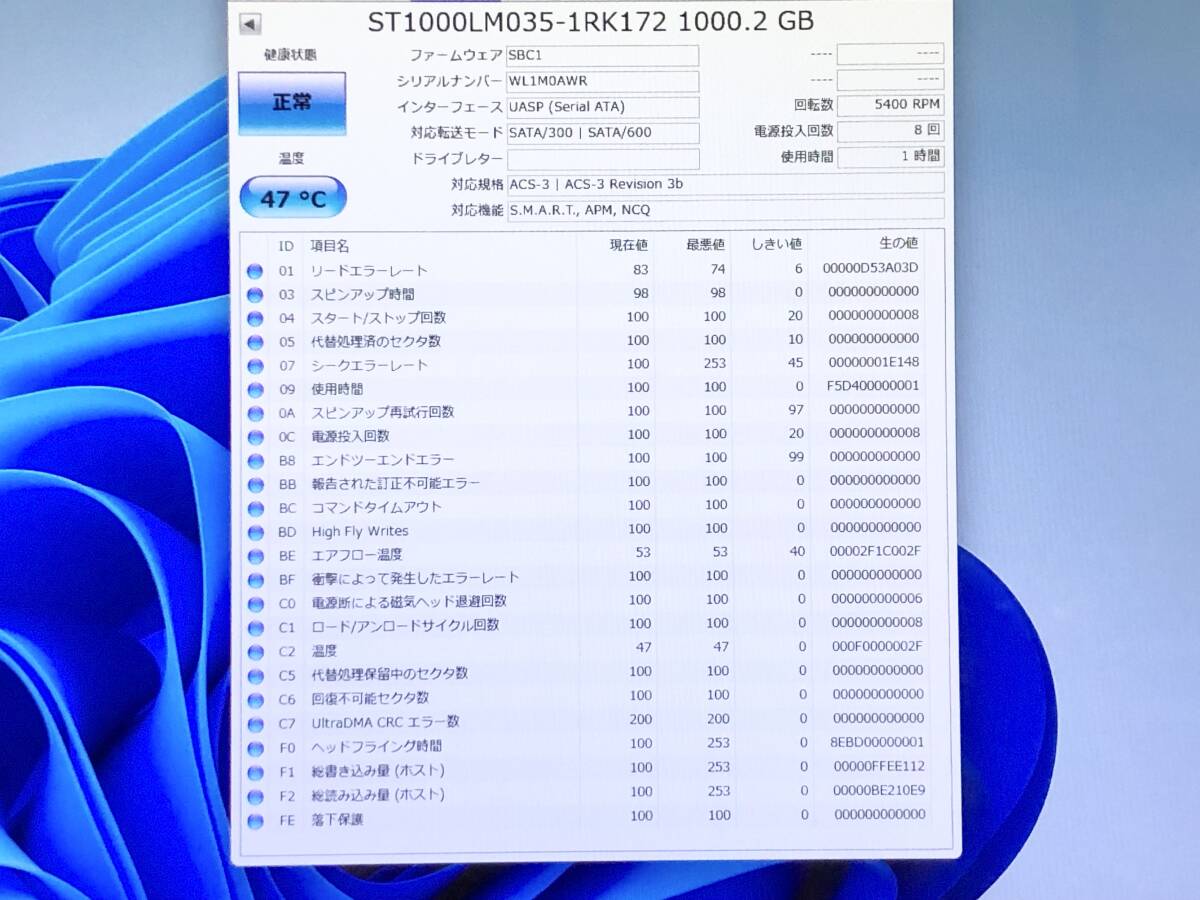Click the 正常 health status button
The width and height of the screenshot is (1200, 900).
(x=292, y=103)
